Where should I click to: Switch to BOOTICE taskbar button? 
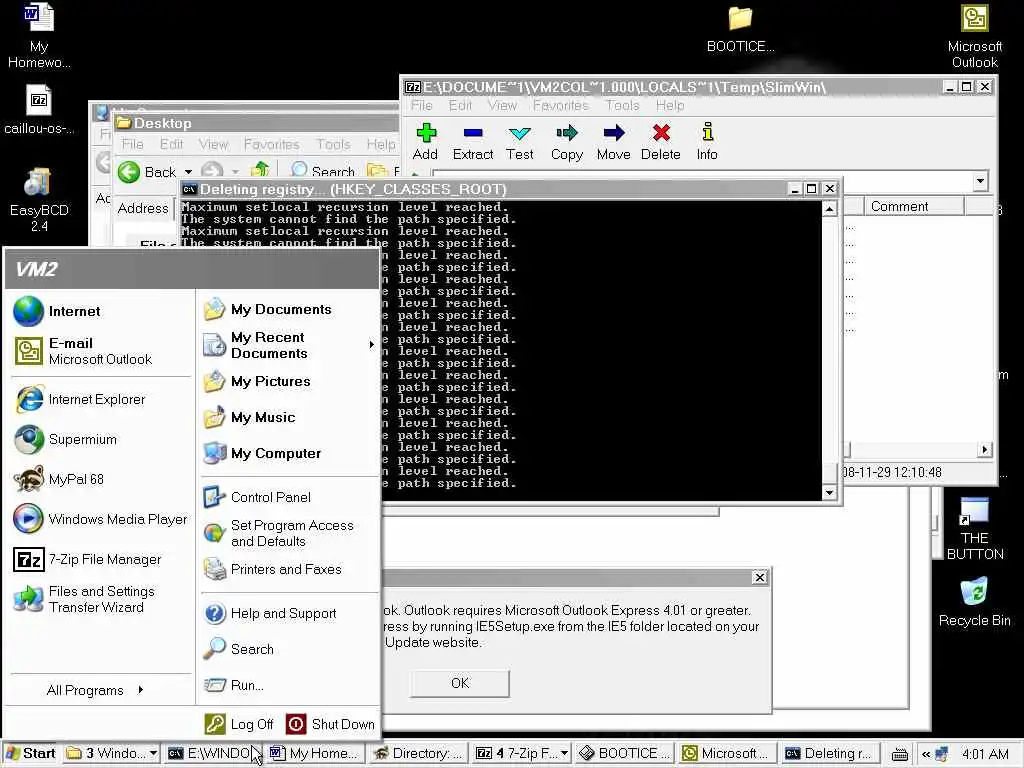625,753
